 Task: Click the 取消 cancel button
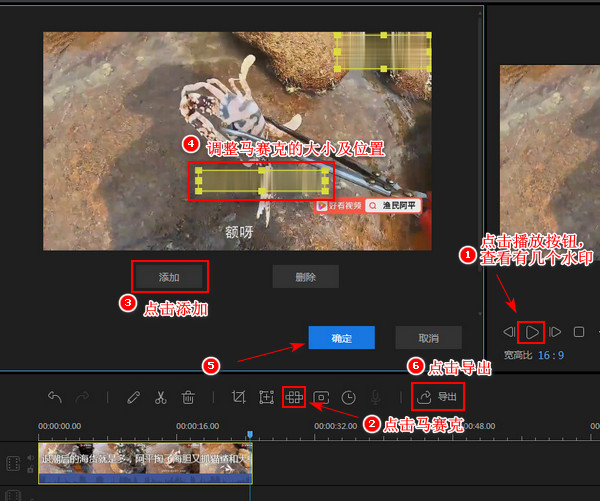pyautogui.click(x=428, y=338)
